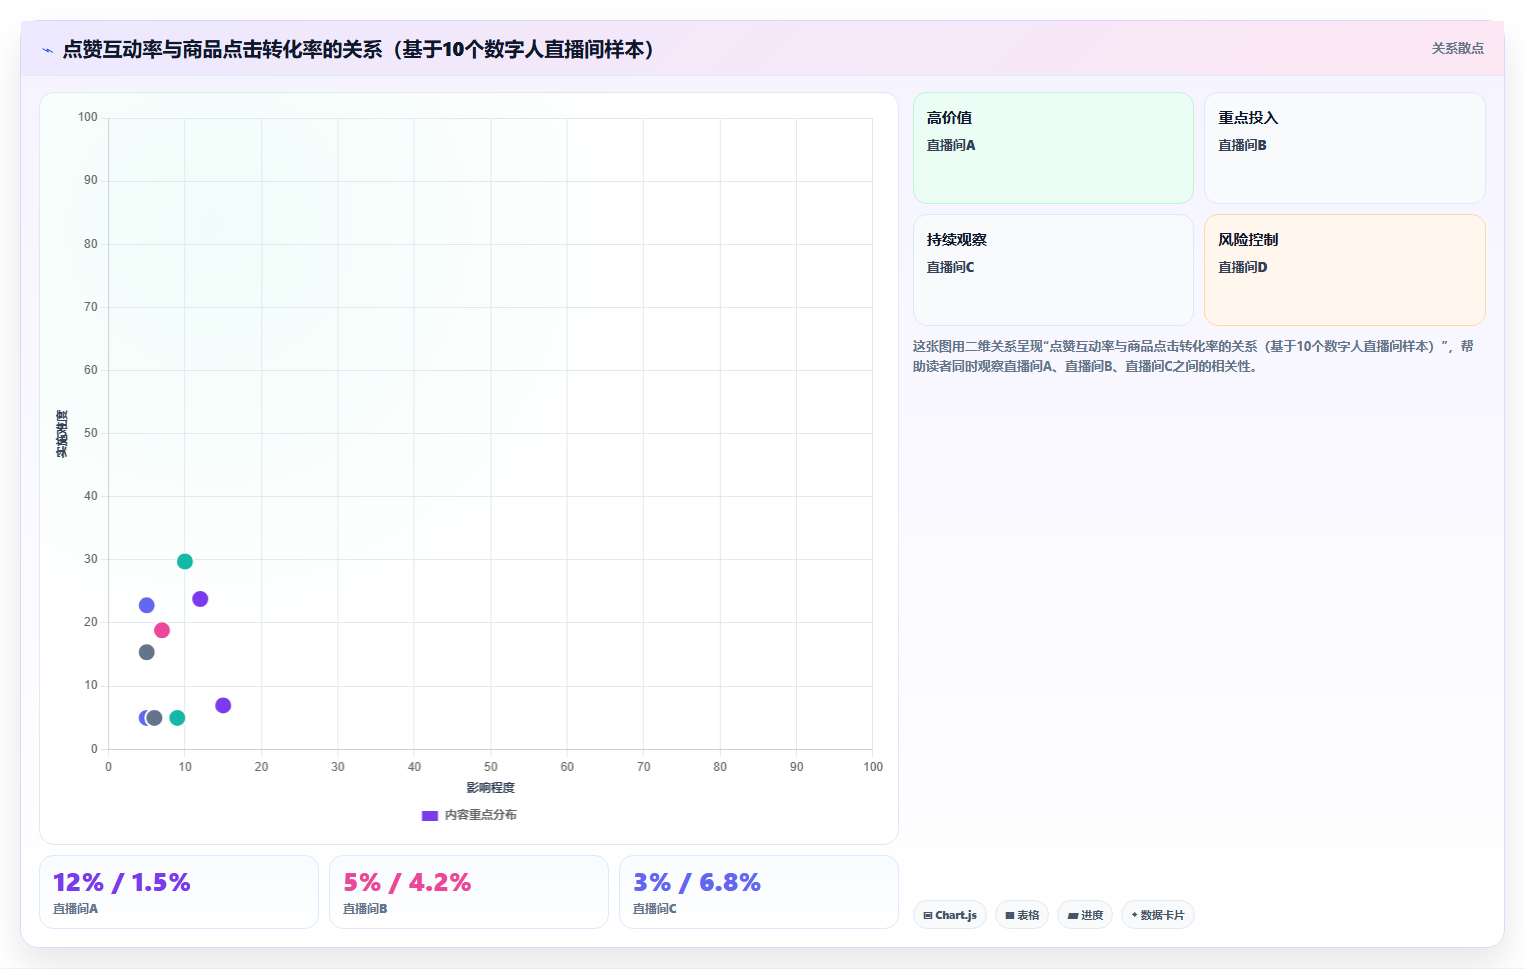
Task: Click the y-axis title 实施难度
Action: point(62,434)
